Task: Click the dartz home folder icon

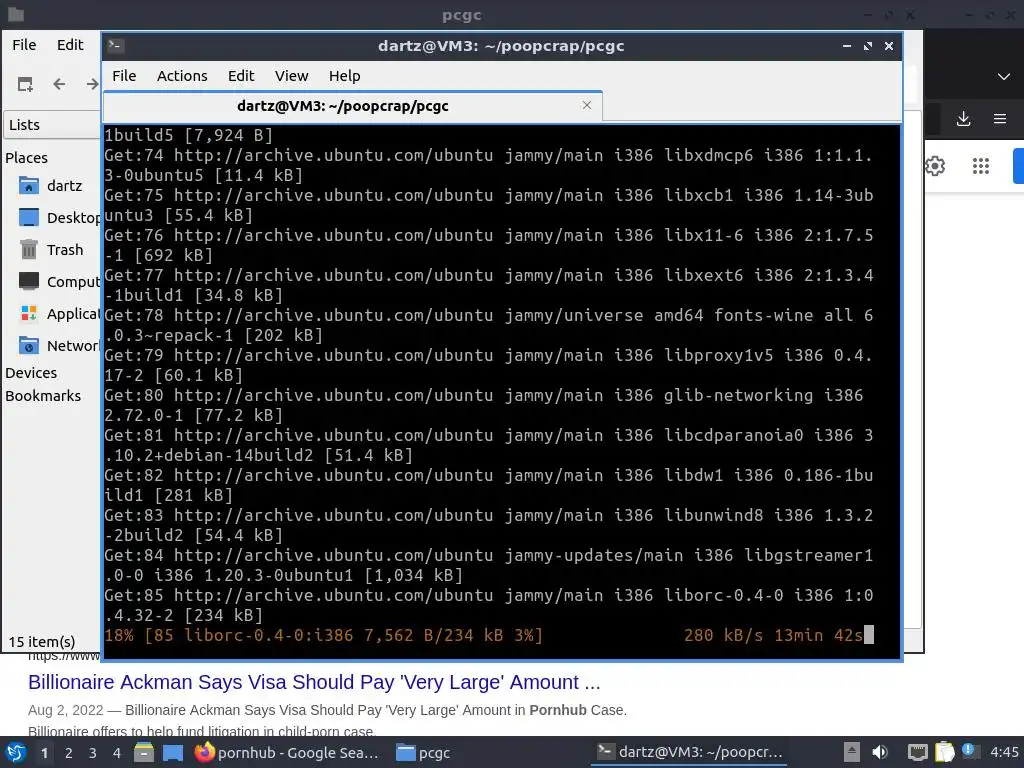Action: coord(29,186)
